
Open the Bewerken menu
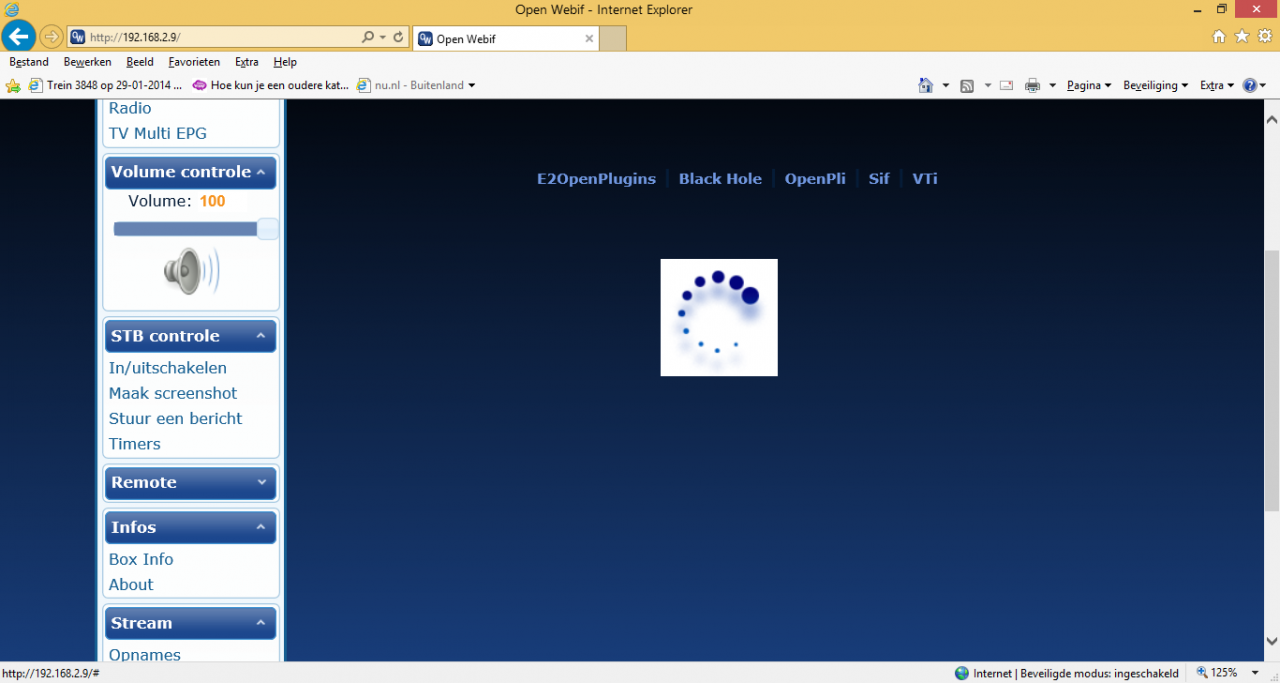click(87, 62)
